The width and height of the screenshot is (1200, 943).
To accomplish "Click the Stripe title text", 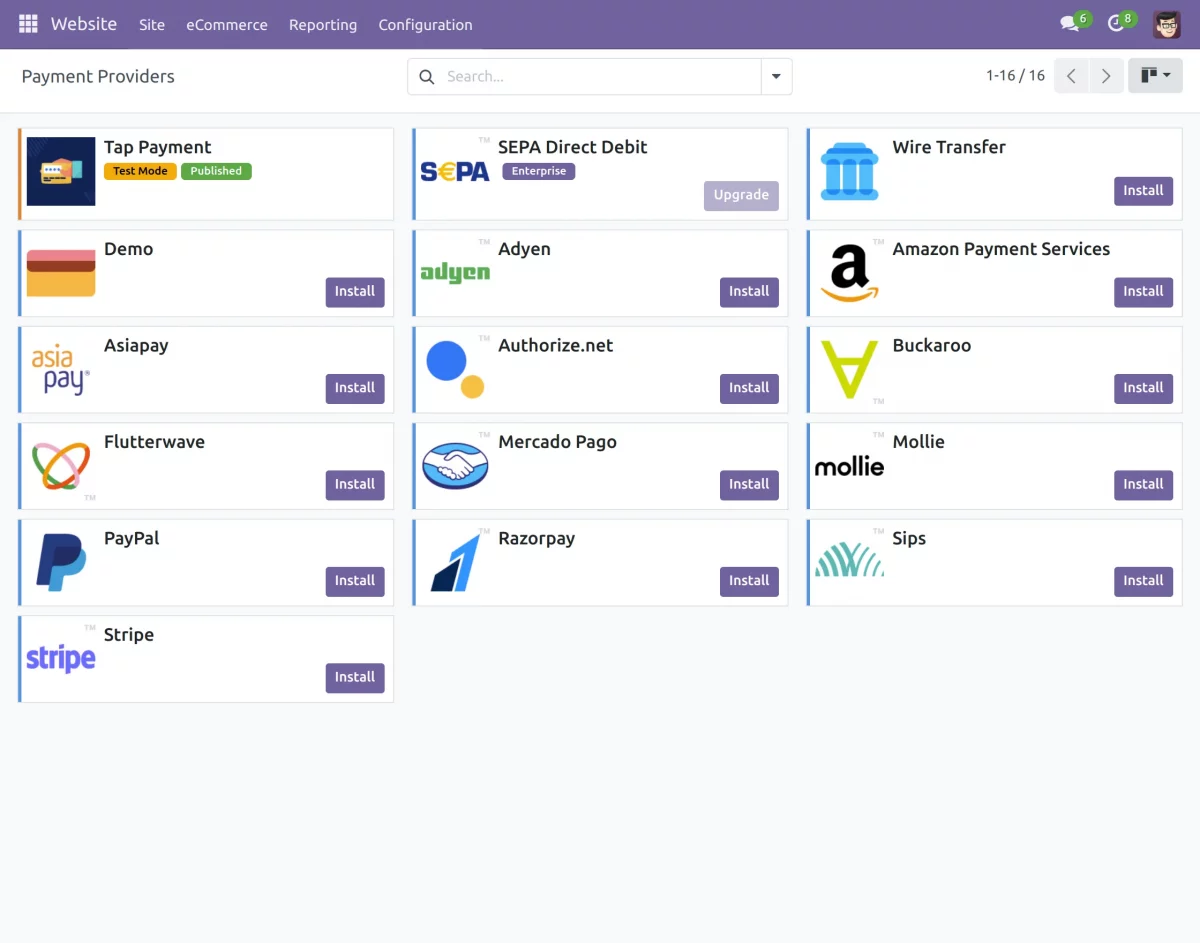I will point(129,635).
